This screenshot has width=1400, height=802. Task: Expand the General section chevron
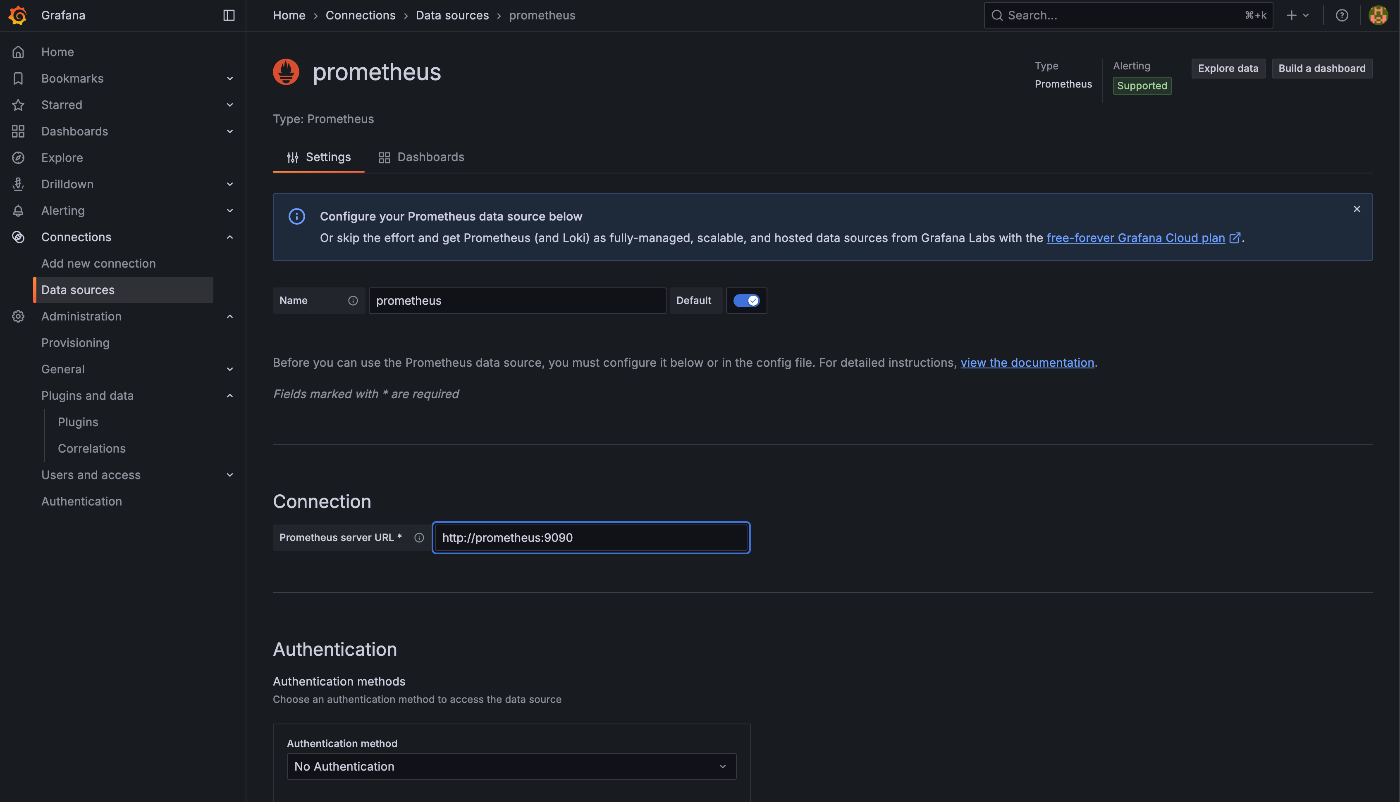tap(230, 370)
